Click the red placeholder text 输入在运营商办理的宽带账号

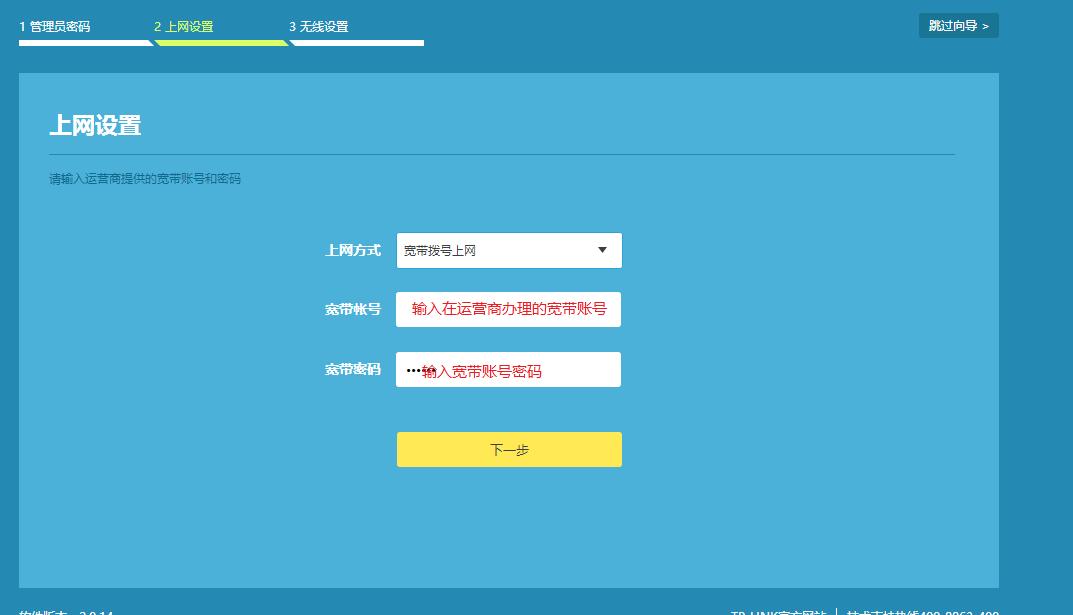(x=508, y=309)
